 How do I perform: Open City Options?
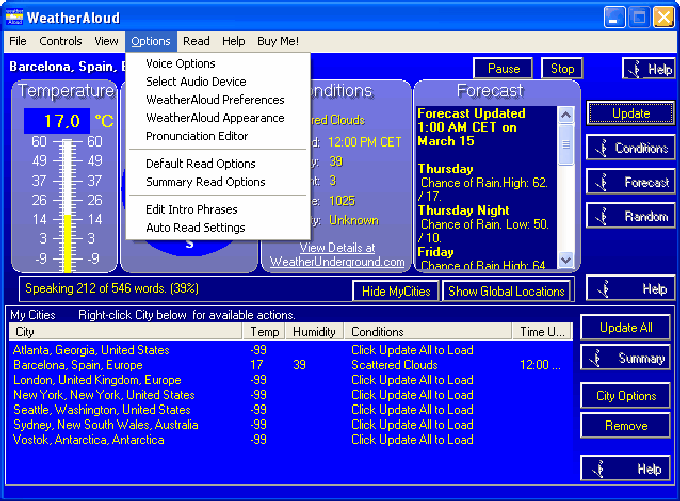point(626,396)
